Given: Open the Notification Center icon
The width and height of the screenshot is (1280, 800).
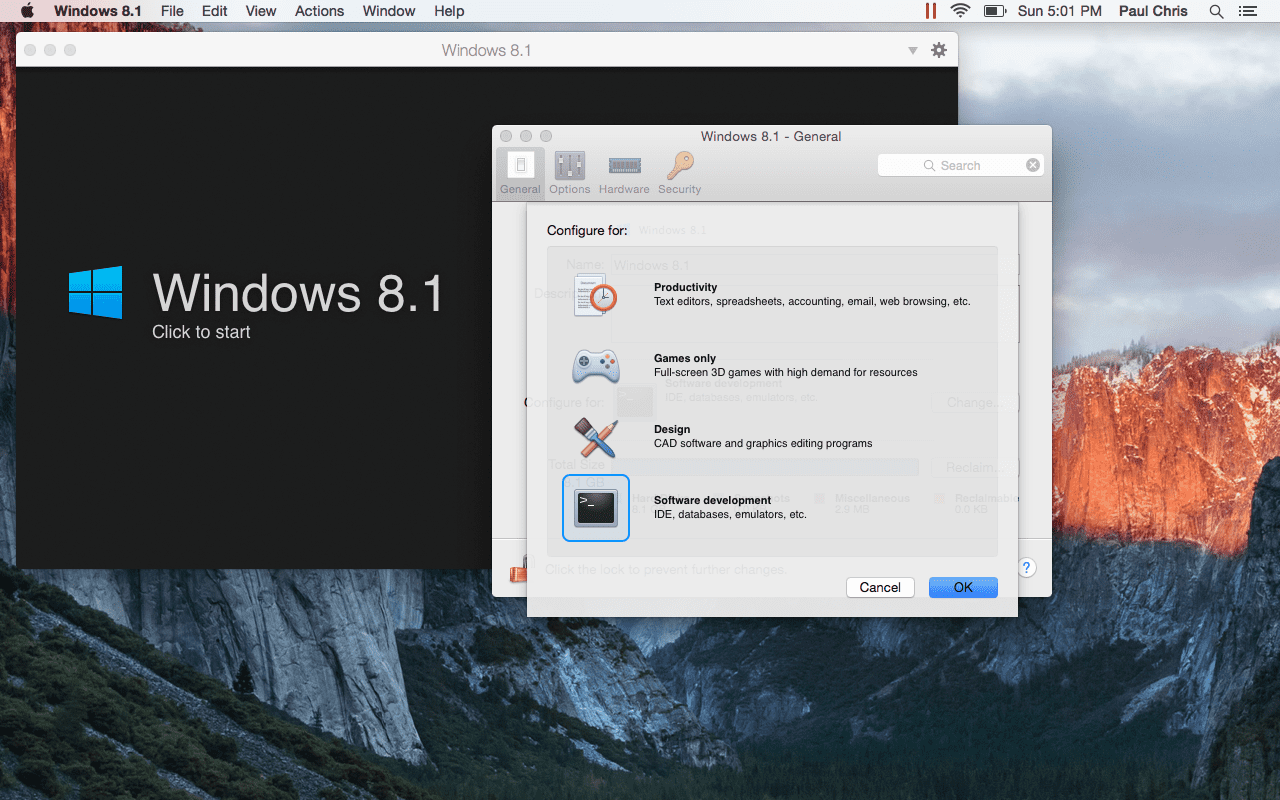Looking at the screenshot, I should 1247,11.
